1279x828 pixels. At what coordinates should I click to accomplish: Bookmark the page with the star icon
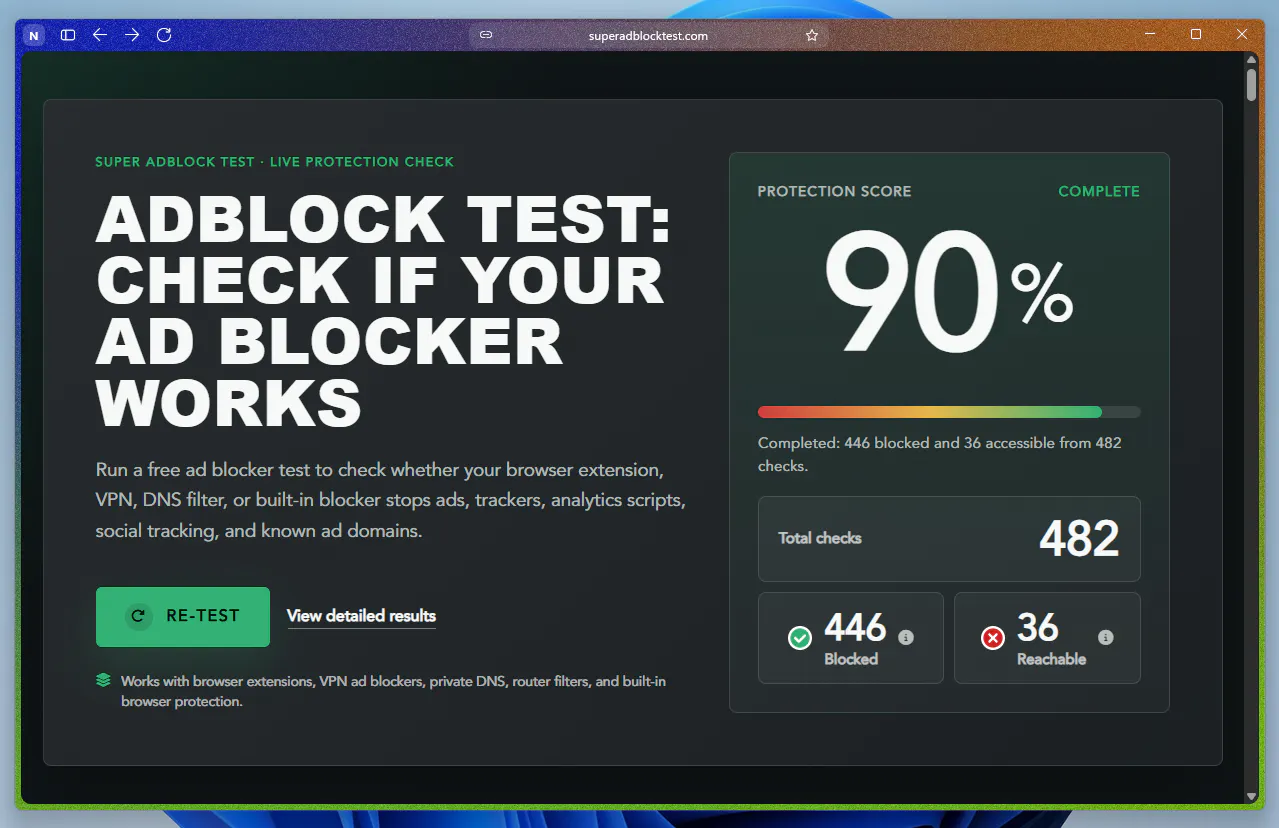812,35
